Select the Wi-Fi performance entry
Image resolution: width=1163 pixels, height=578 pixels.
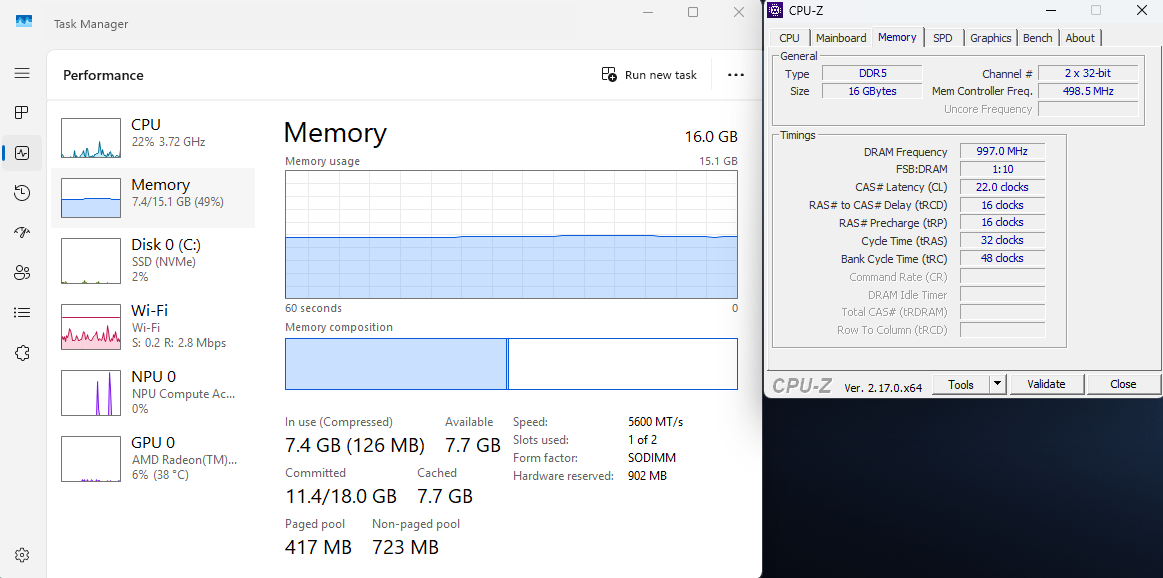click(152, 326)
